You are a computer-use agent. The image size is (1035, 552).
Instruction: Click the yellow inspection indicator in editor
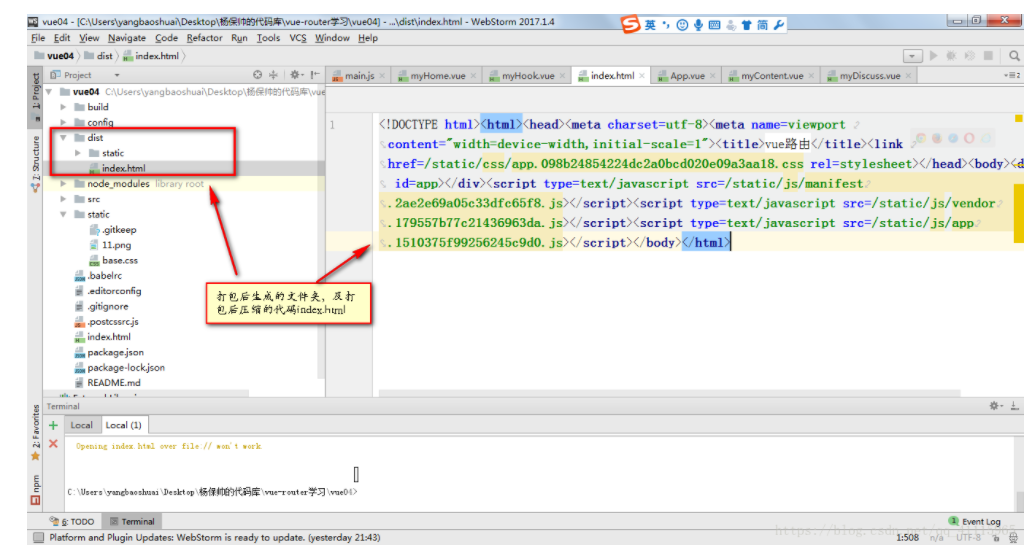1018,119
